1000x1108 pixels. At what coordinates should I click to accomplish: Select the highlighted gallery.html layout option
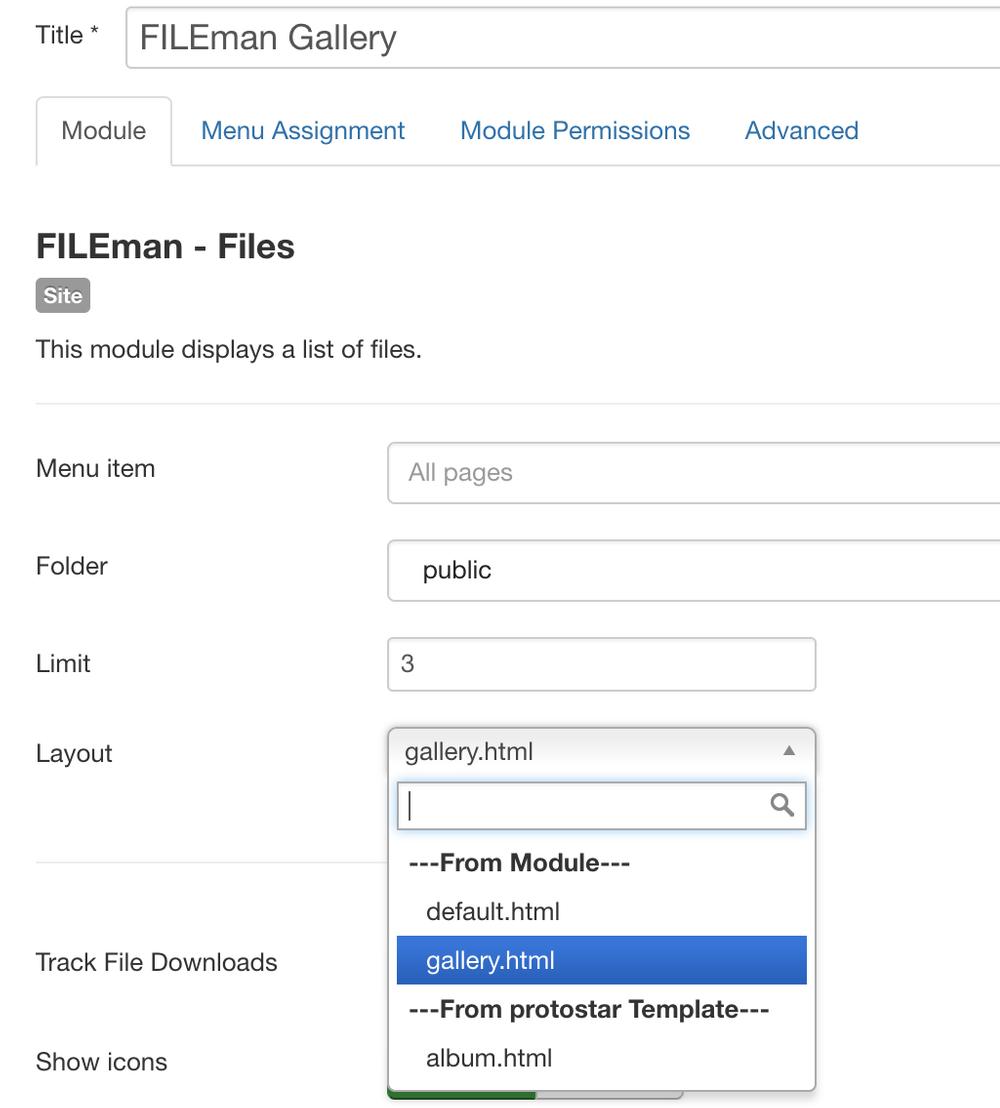(x=489, y=960)
